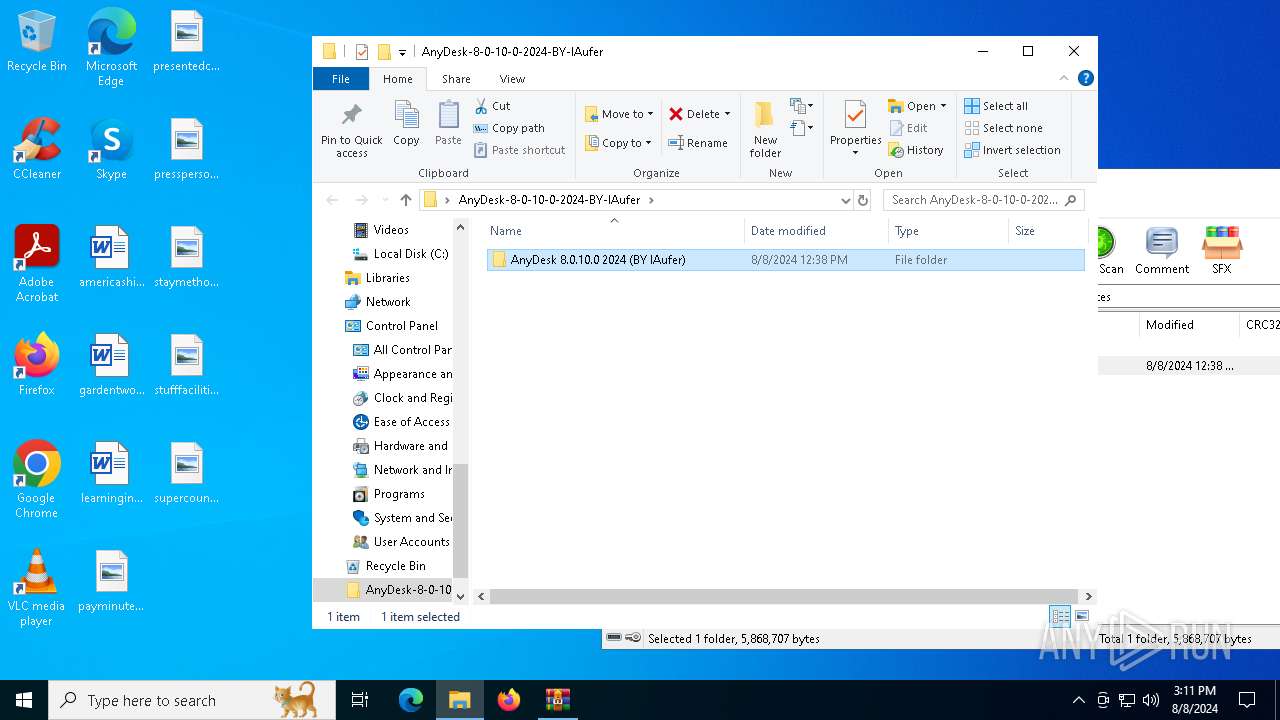The height and width of the screenshot is (720, 1280).
Task: Click the CCleaner desktop icon
Action: click(37, 150)
